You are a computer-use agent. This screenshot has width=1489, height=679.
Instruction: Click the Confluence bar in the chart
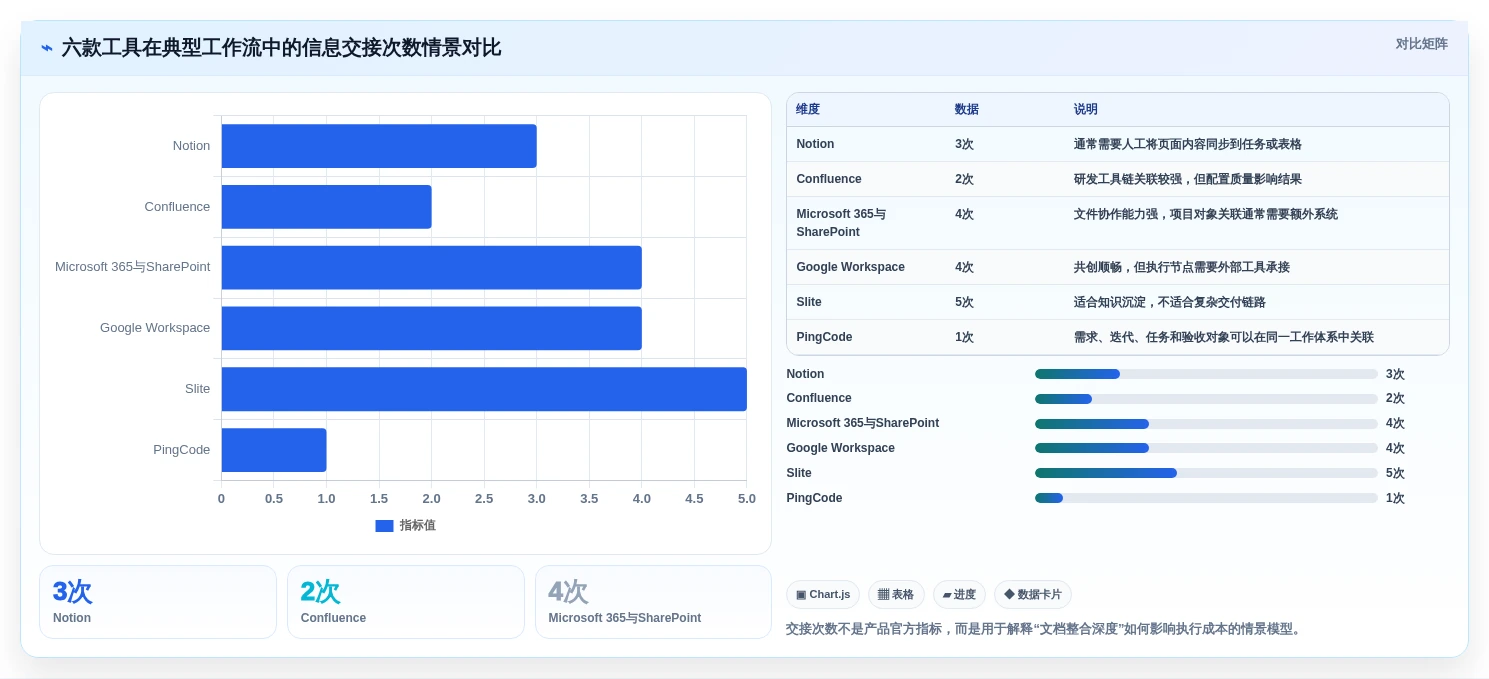pyautogui.click(x=326, y=207)
